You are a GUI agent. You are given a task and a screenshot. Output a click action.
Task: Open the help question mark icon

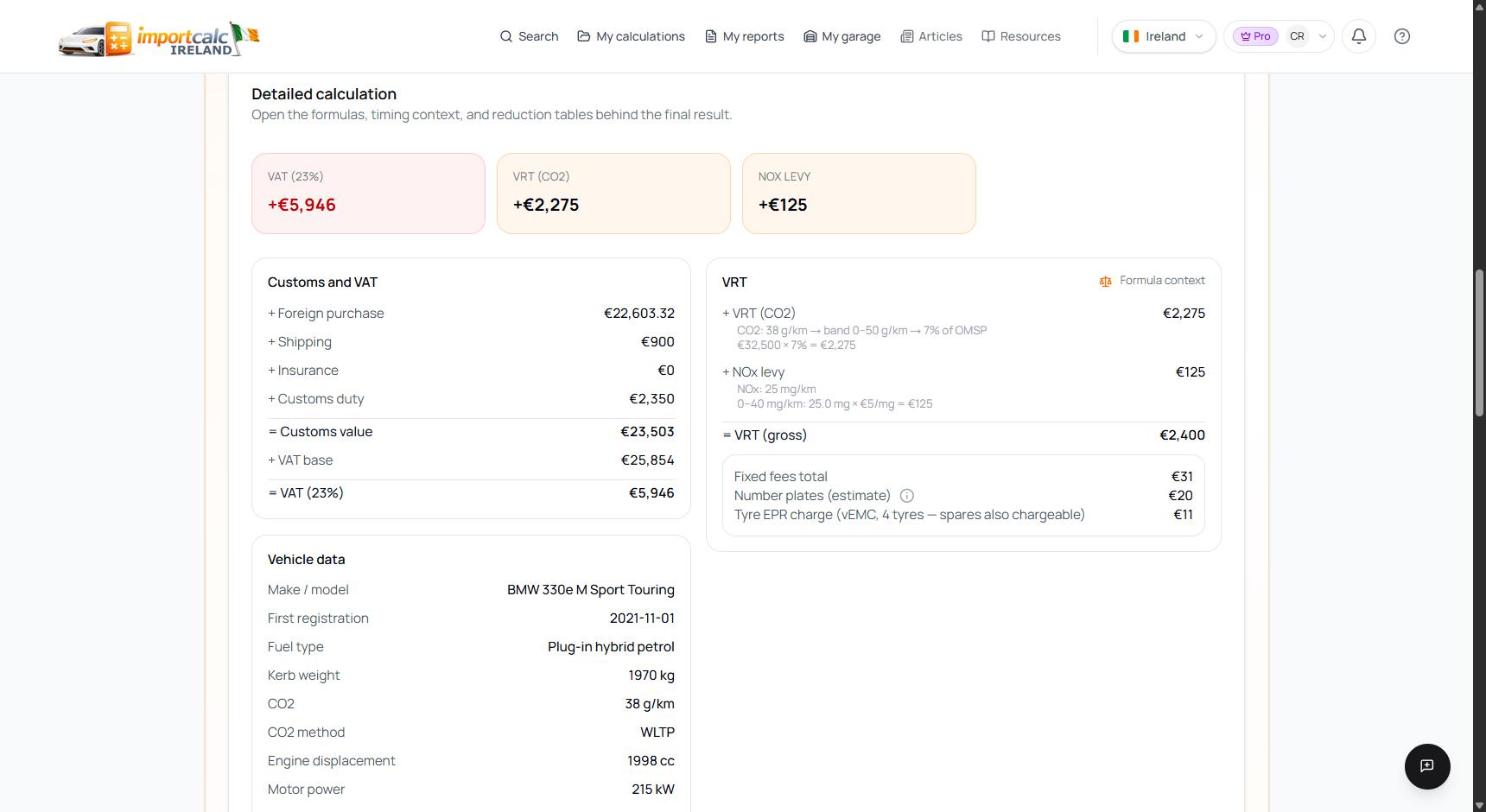(x=1402, y=36)
